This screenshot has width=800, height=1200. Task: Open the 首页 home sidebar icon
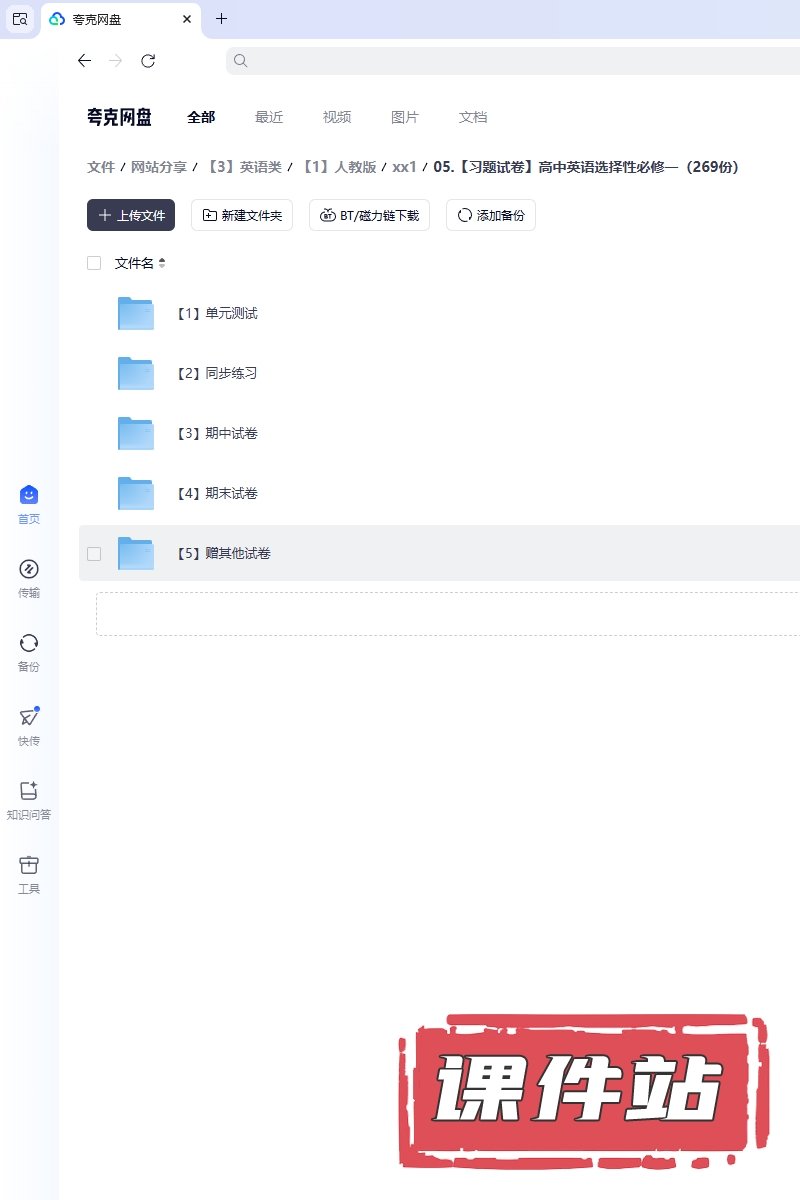point(29,495)
